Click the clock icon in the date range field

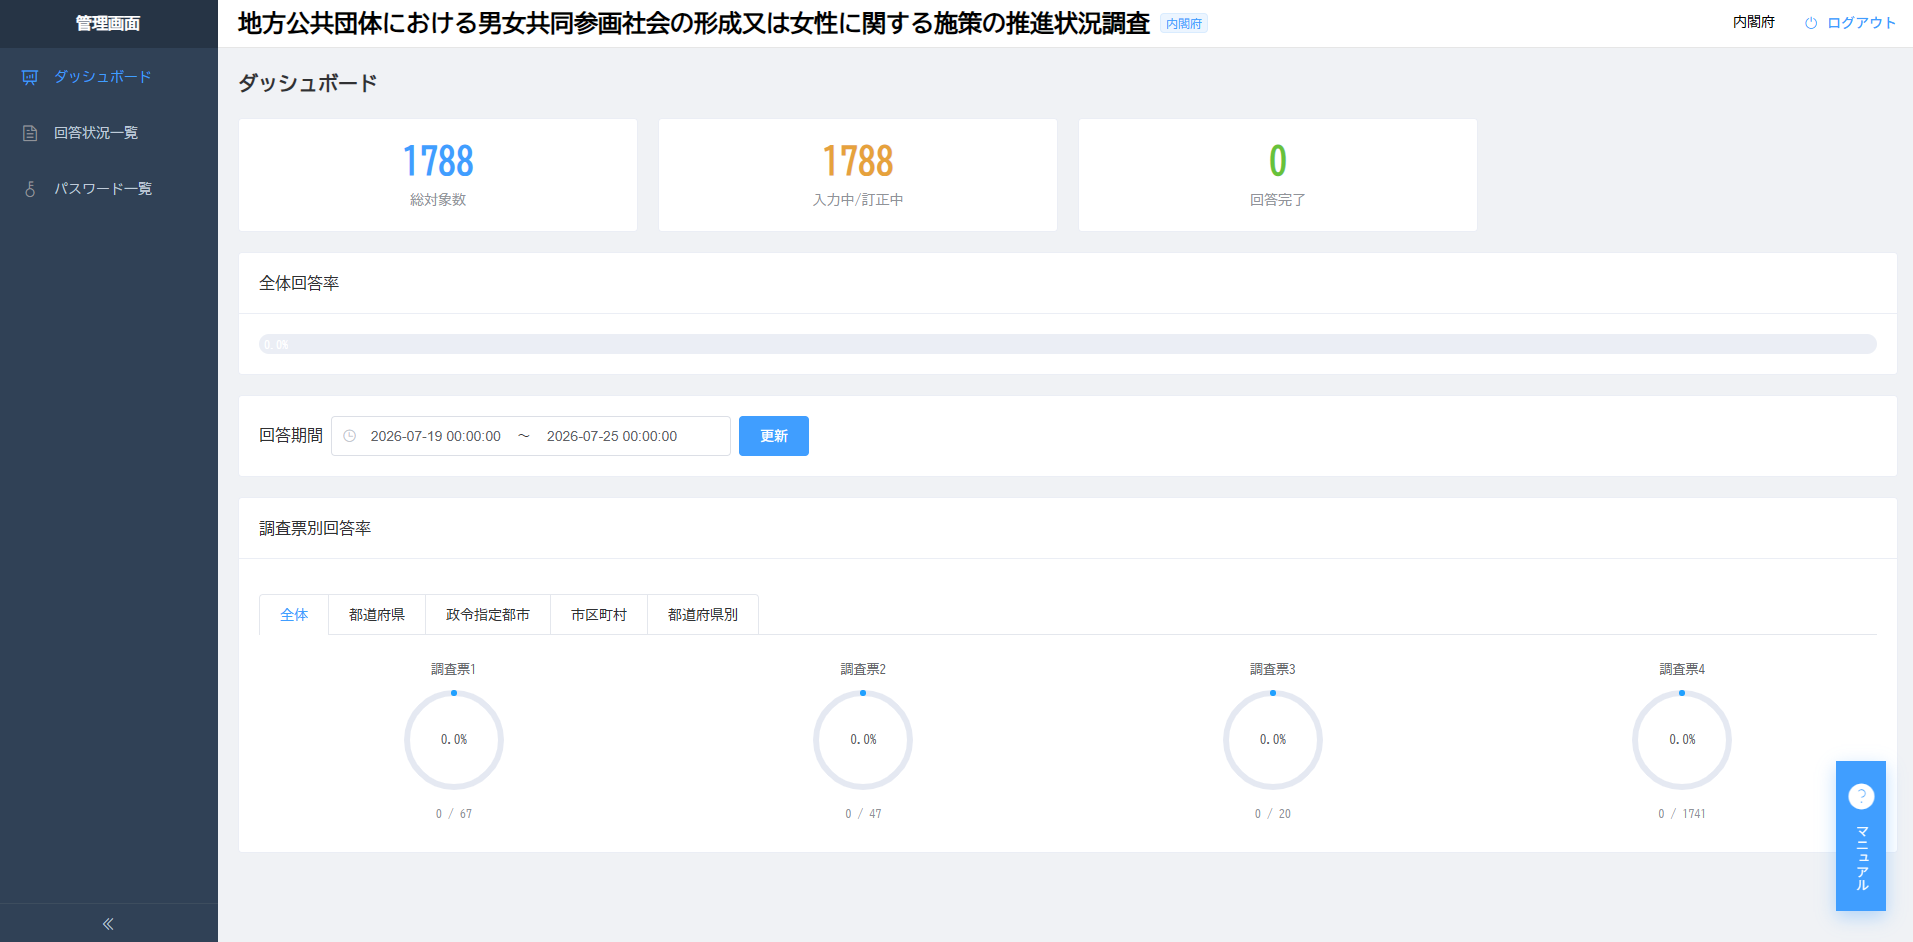click(350, 436)
